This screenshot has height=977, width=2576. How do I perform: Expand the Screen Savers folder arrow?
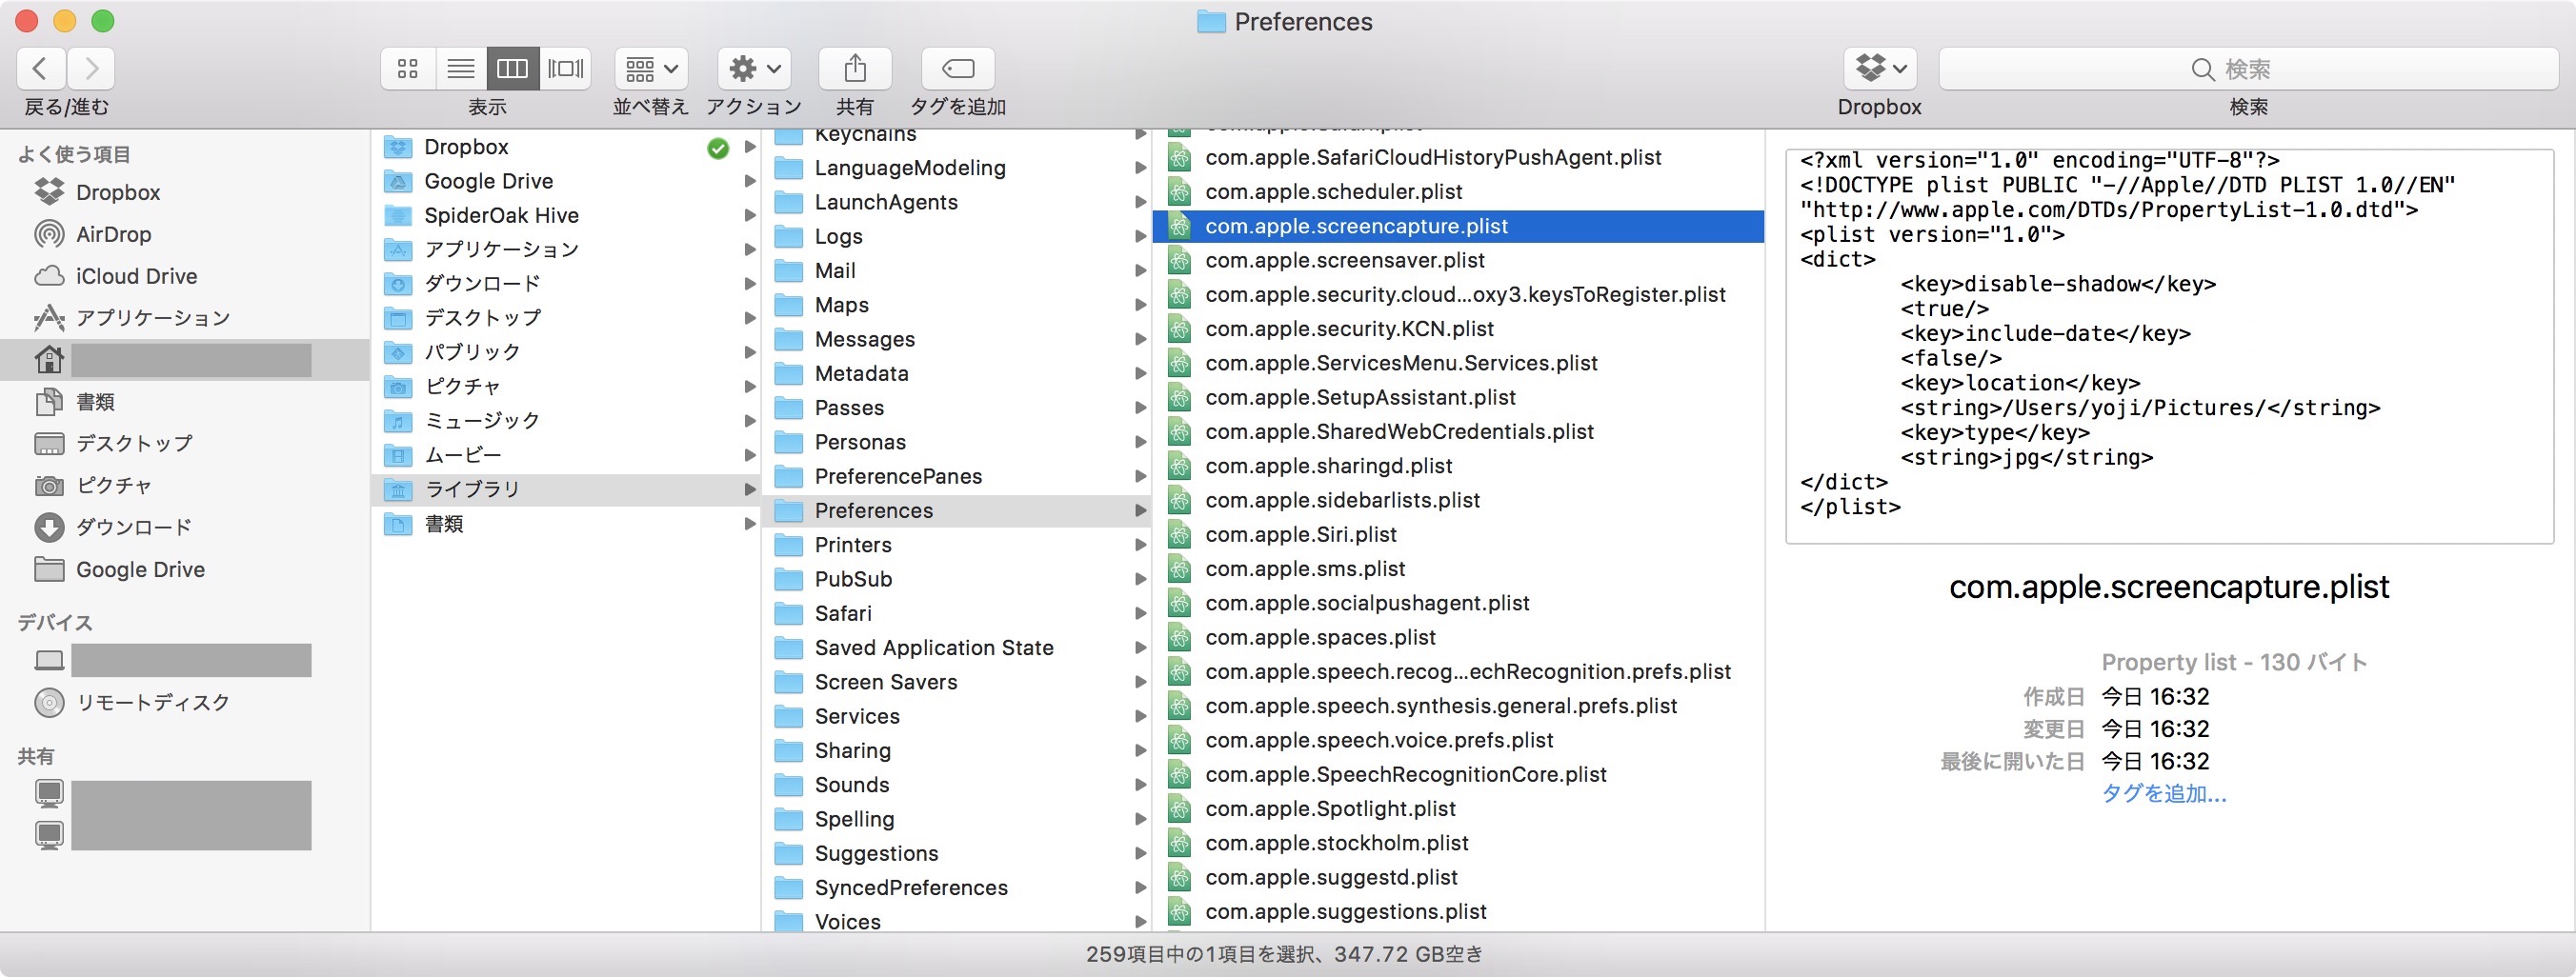[1140, 682]
